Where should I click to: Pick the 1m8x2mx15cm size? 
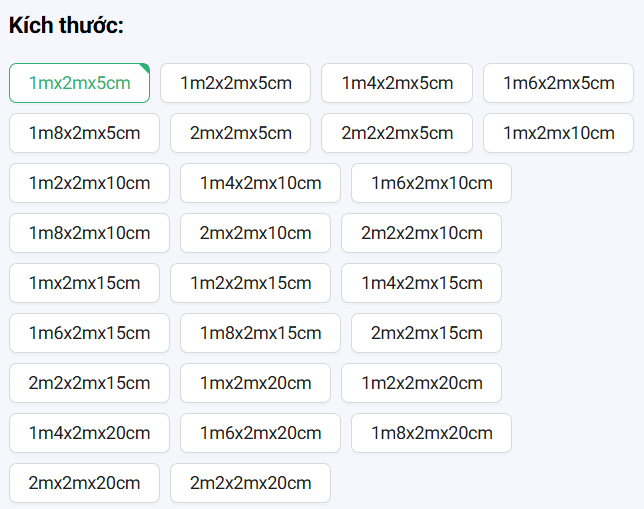pyautogui.click(x=260, y=333)
